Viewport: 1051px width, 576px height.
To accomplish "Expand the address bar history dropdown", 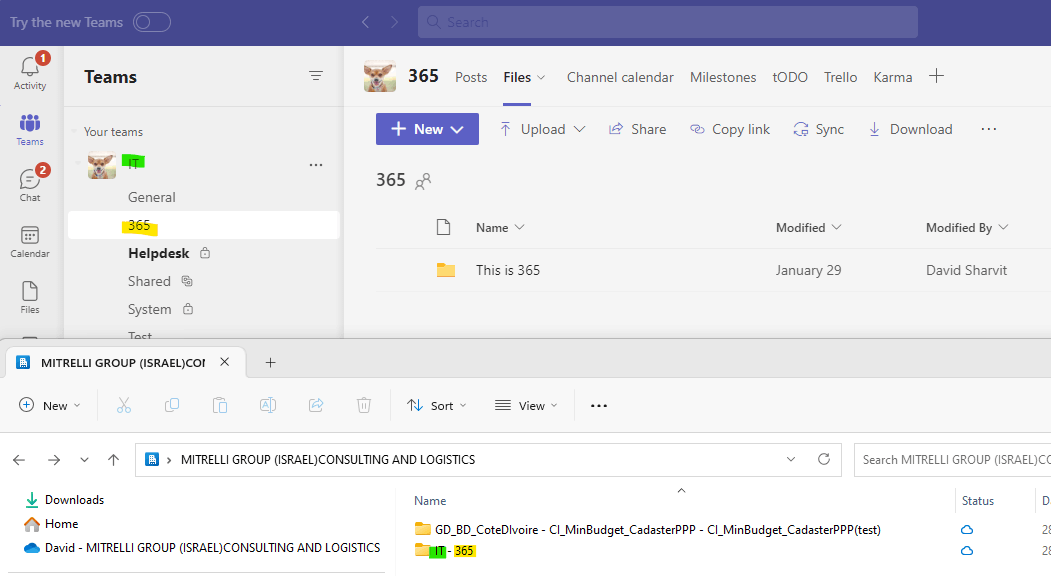I will point(791,459).
